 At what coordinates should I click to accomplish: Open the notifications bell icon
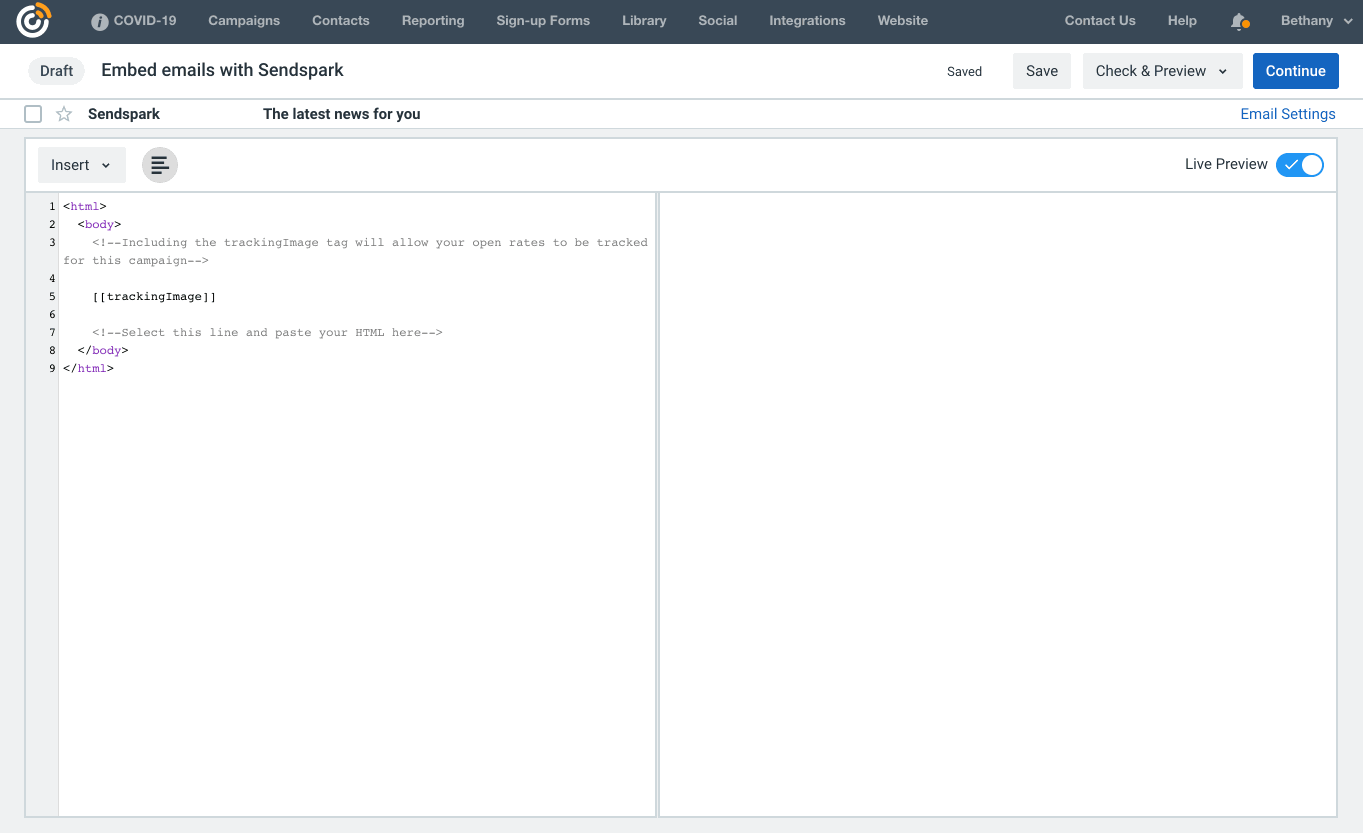click(1239, 21)
